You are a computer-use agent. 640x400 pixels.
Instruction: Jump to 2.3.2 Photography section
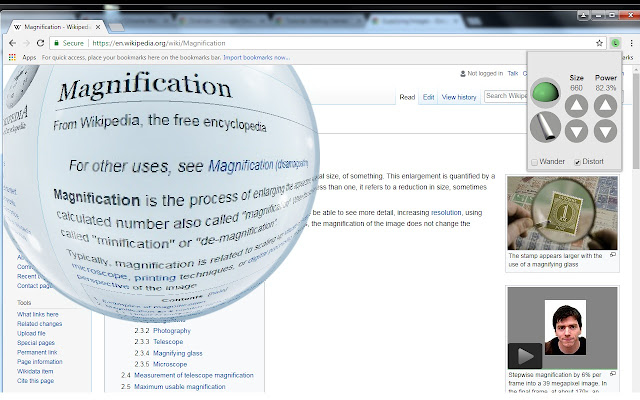(162, 331)
